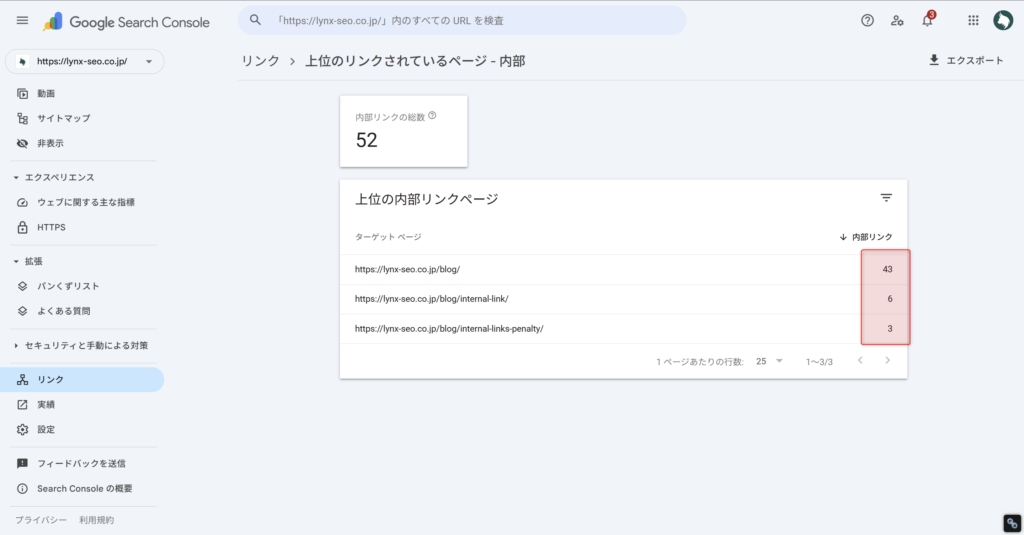Open サイトマップ in the sidebar

point(63,118)
